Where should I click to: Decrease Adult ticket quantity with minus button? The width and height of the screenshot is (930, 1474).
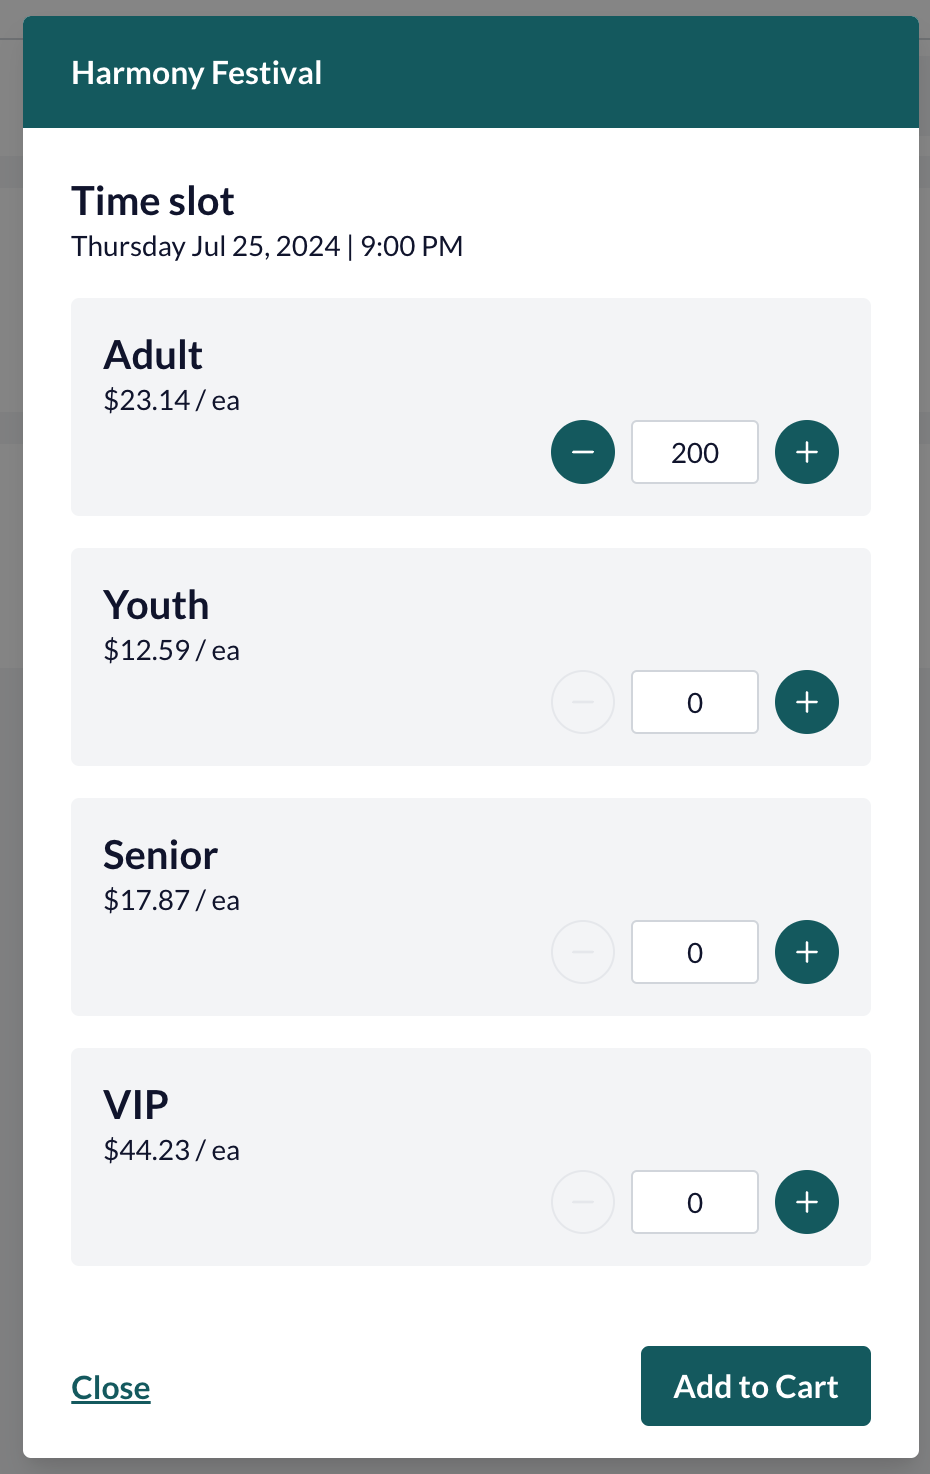583,452
